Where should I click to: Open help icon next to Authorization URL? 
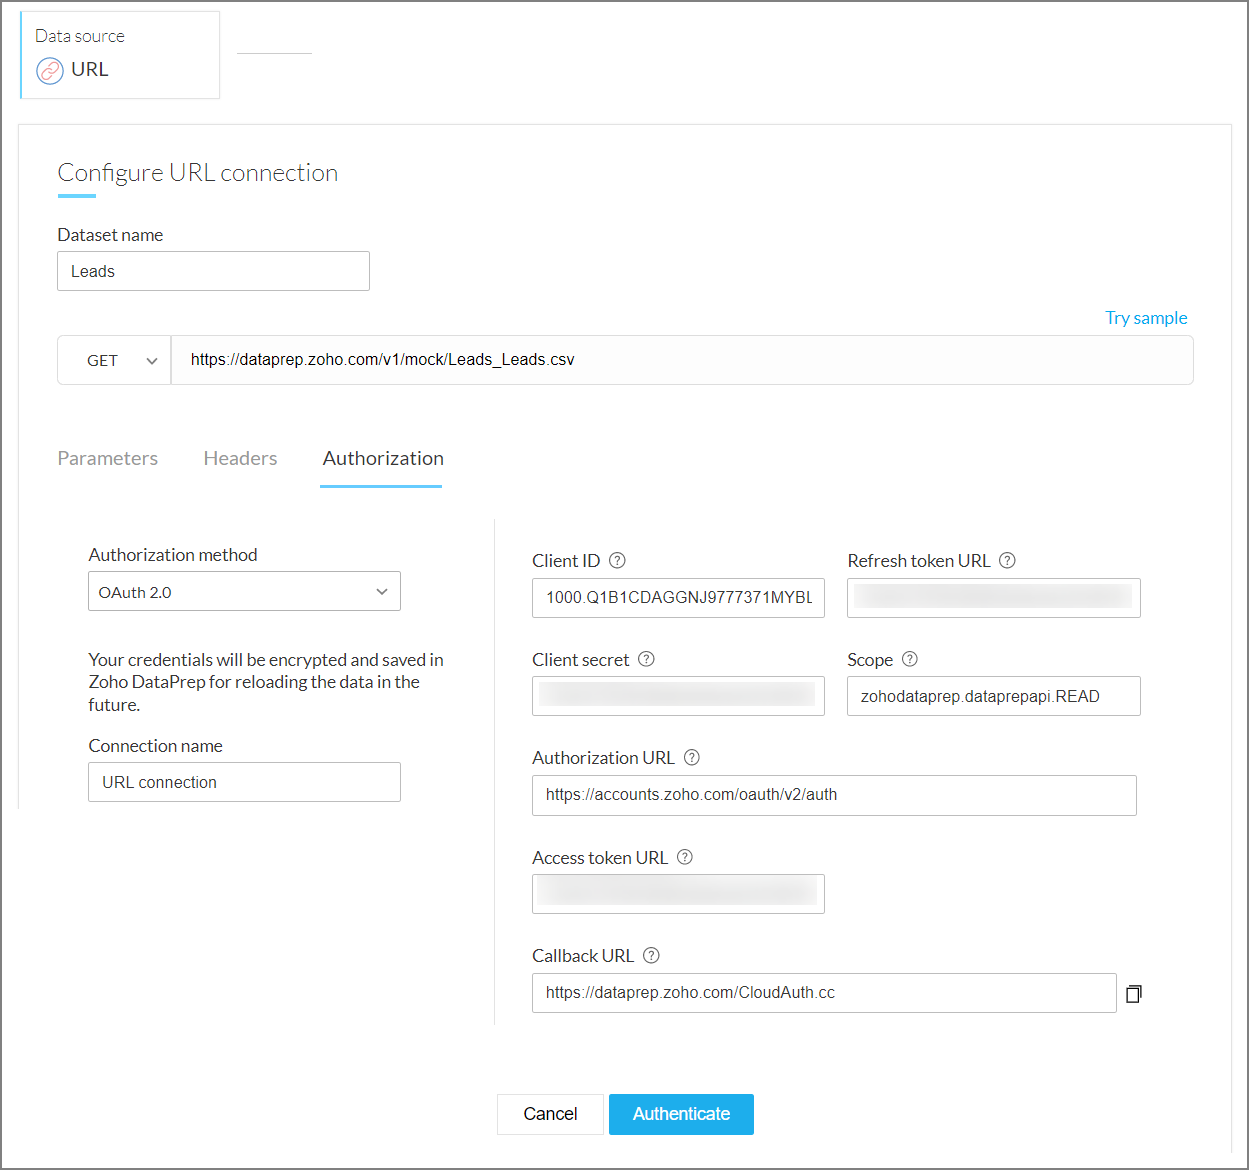pyautogui.click(x=691, y=758)
